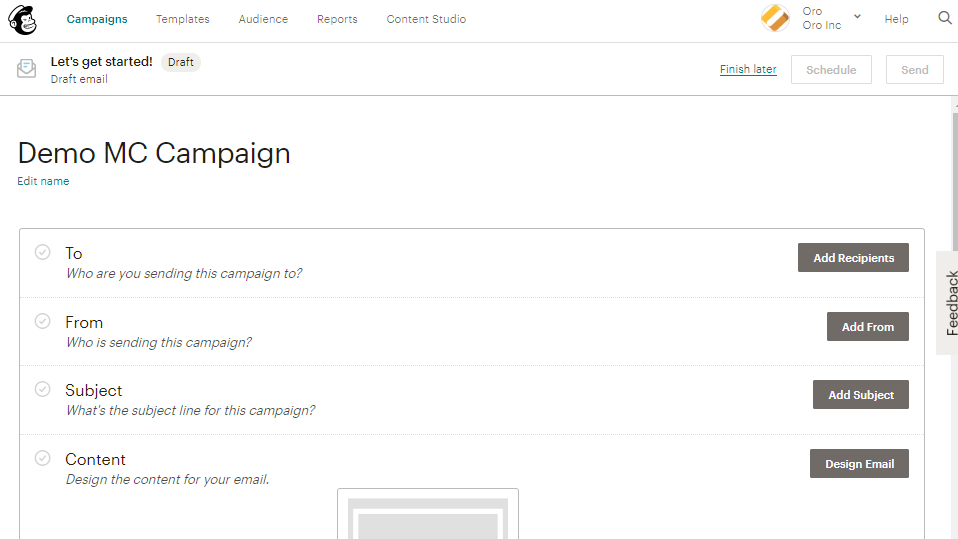Viewport: 958px width, 539px height.
Task: Open Content Studio from navigation
Action: [426, 19]
